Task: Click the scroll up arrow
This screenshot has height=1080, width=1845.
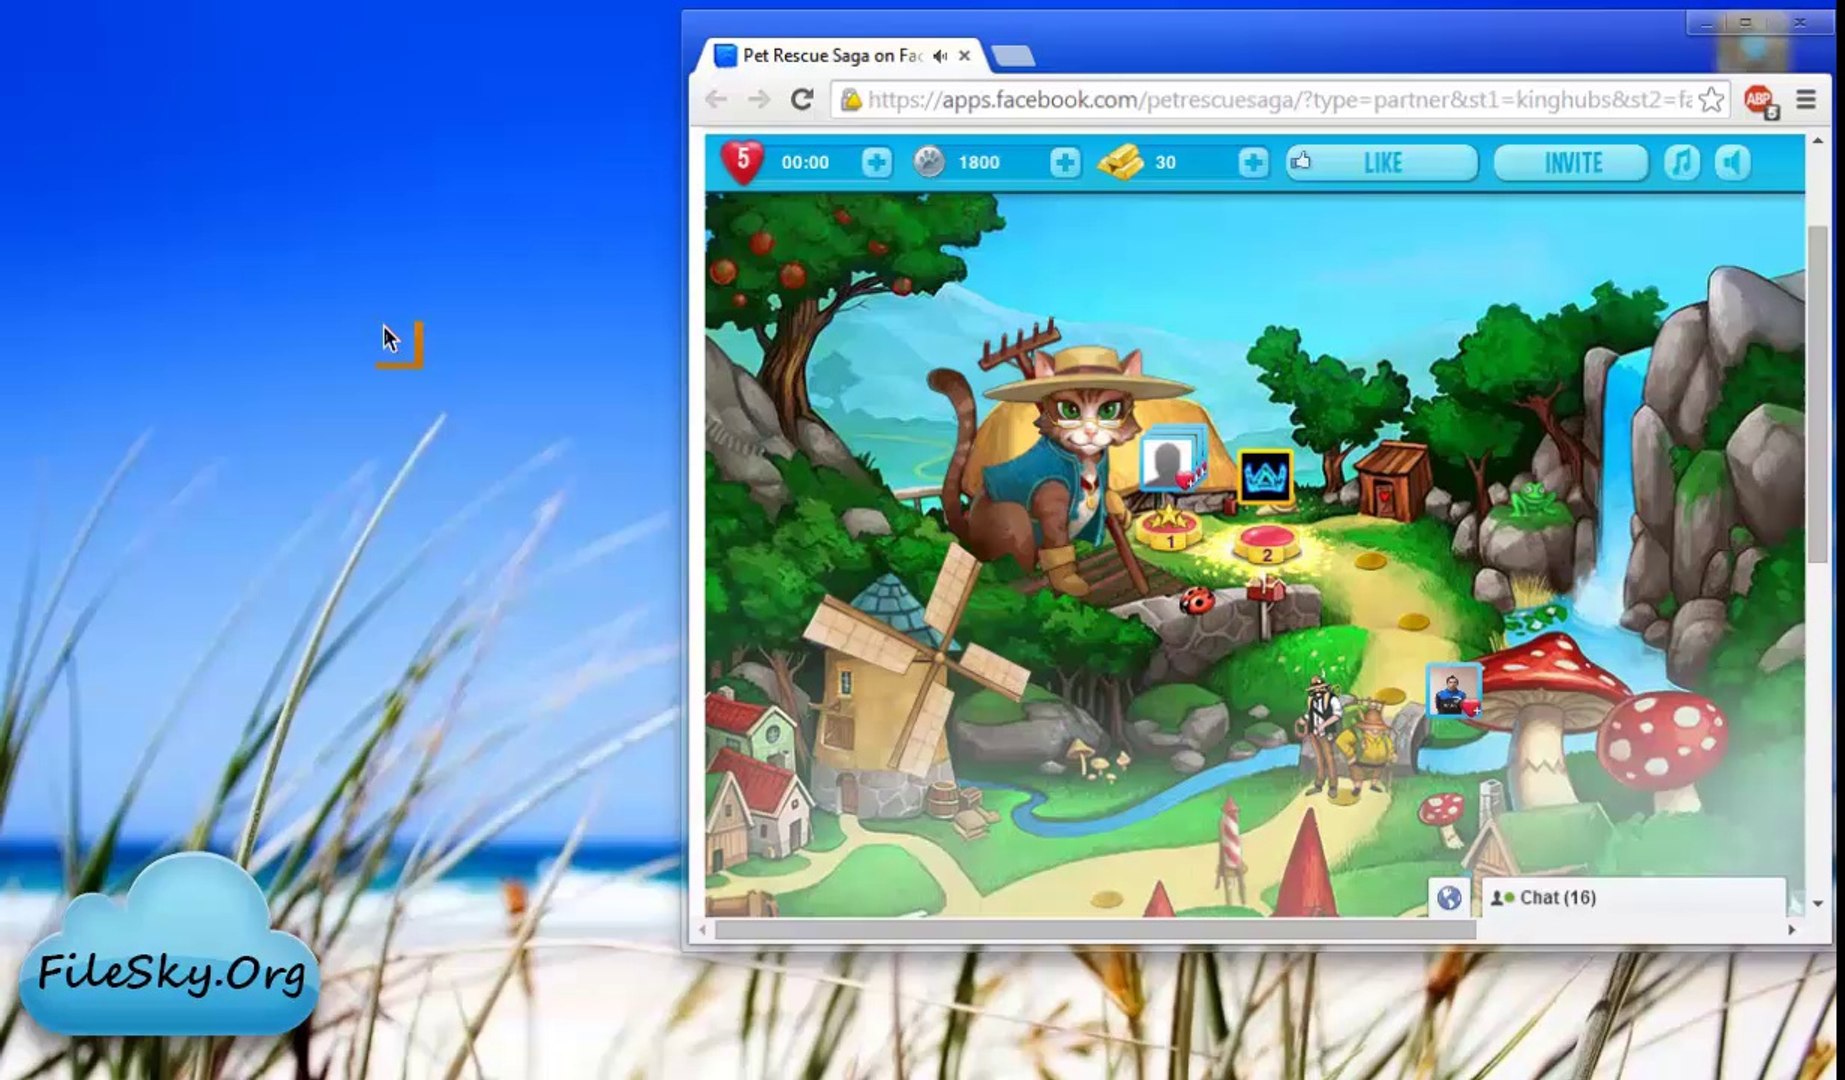Action: click(1817, 141)
